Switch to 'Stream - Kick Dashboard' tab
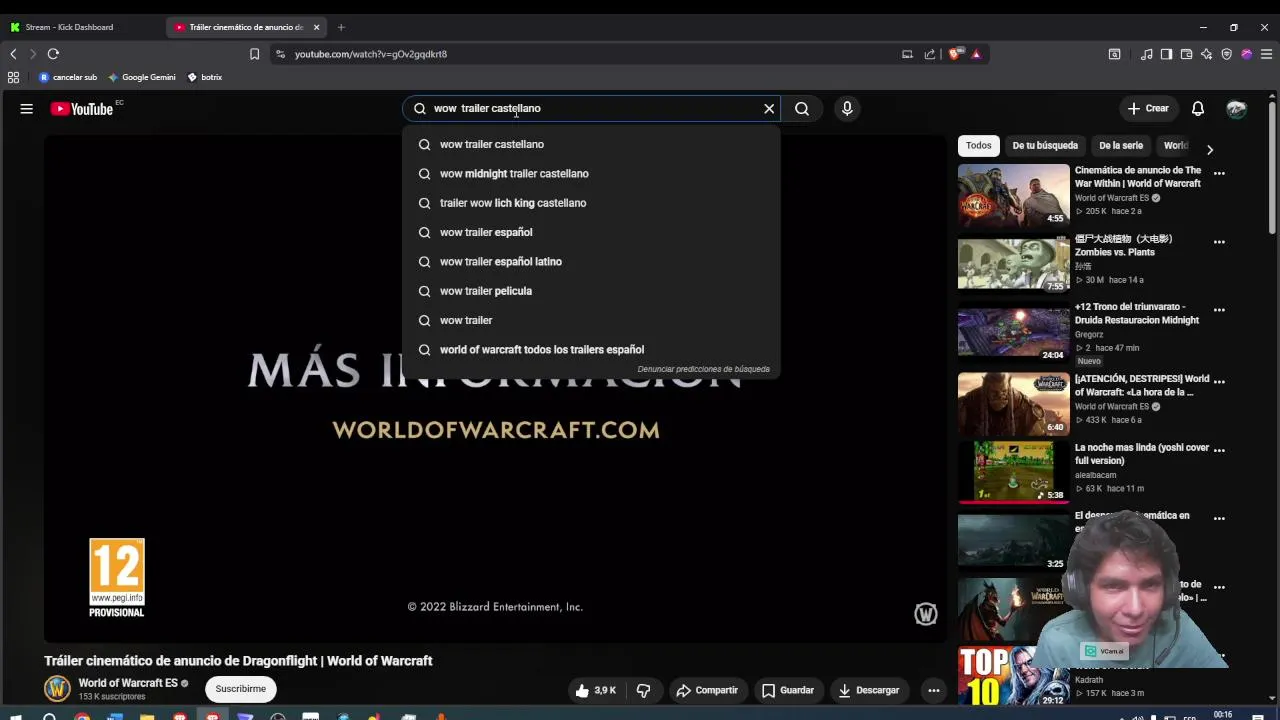 pyautogui.click(x=81, y=27)
